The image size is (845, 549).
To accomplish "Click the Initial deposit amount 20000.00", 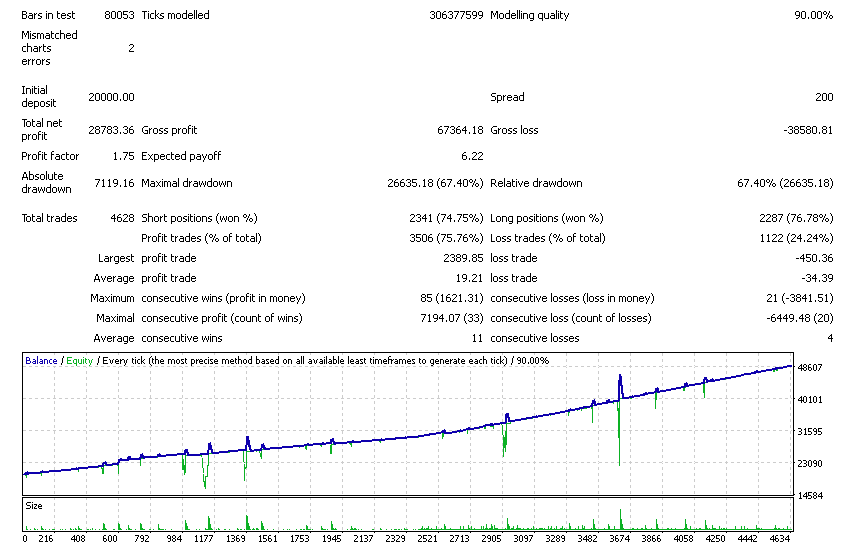I will (112, 97).
